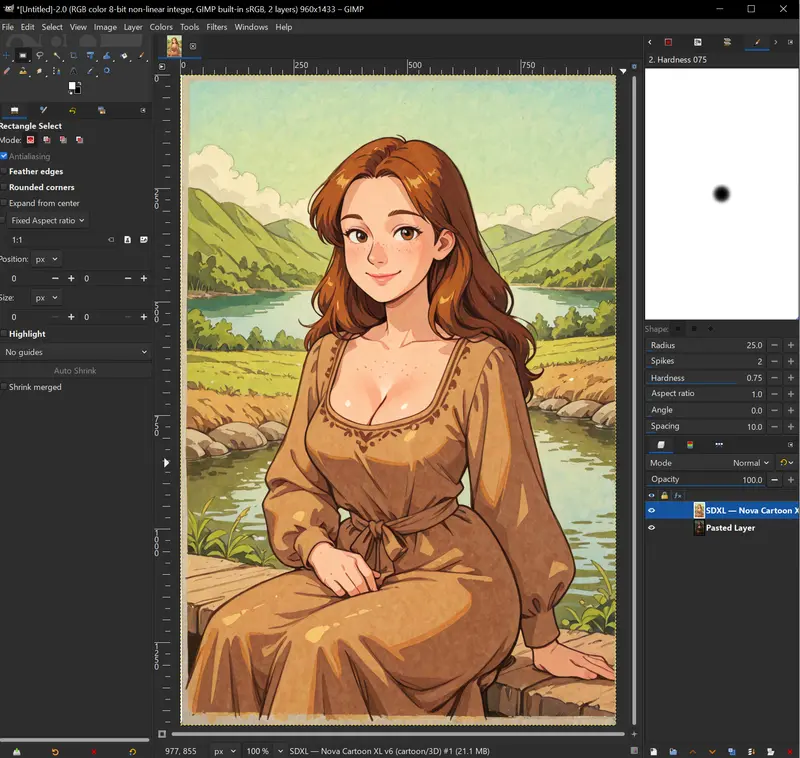Enable the Rounded corners checkbox
This screenshot has height=758, width=800.
pyautogui.click(x=4, y=187)
